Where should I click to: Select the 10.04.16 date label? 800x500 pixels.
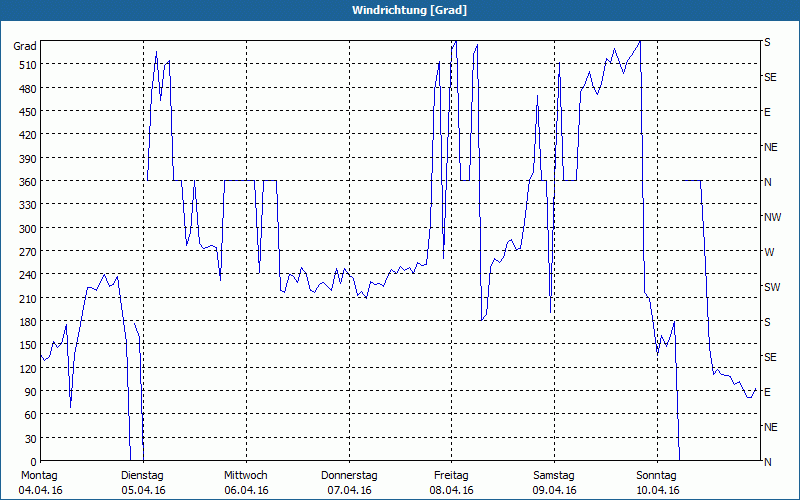coord(658,490)
